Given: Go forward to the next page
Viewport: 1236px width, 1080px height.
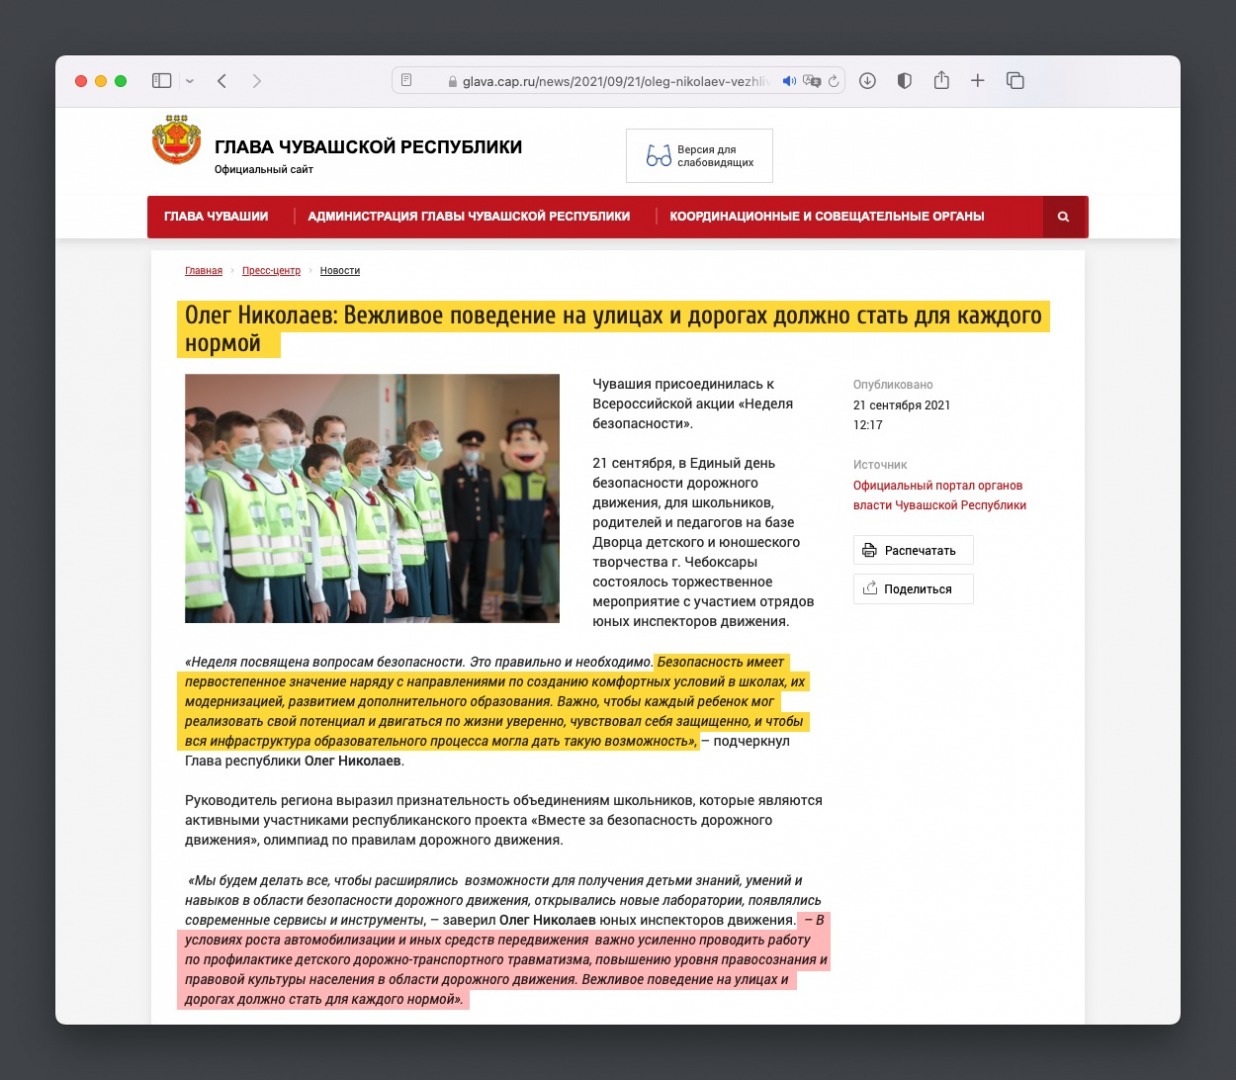Looking at the screenshot, I should click(257, 81).
